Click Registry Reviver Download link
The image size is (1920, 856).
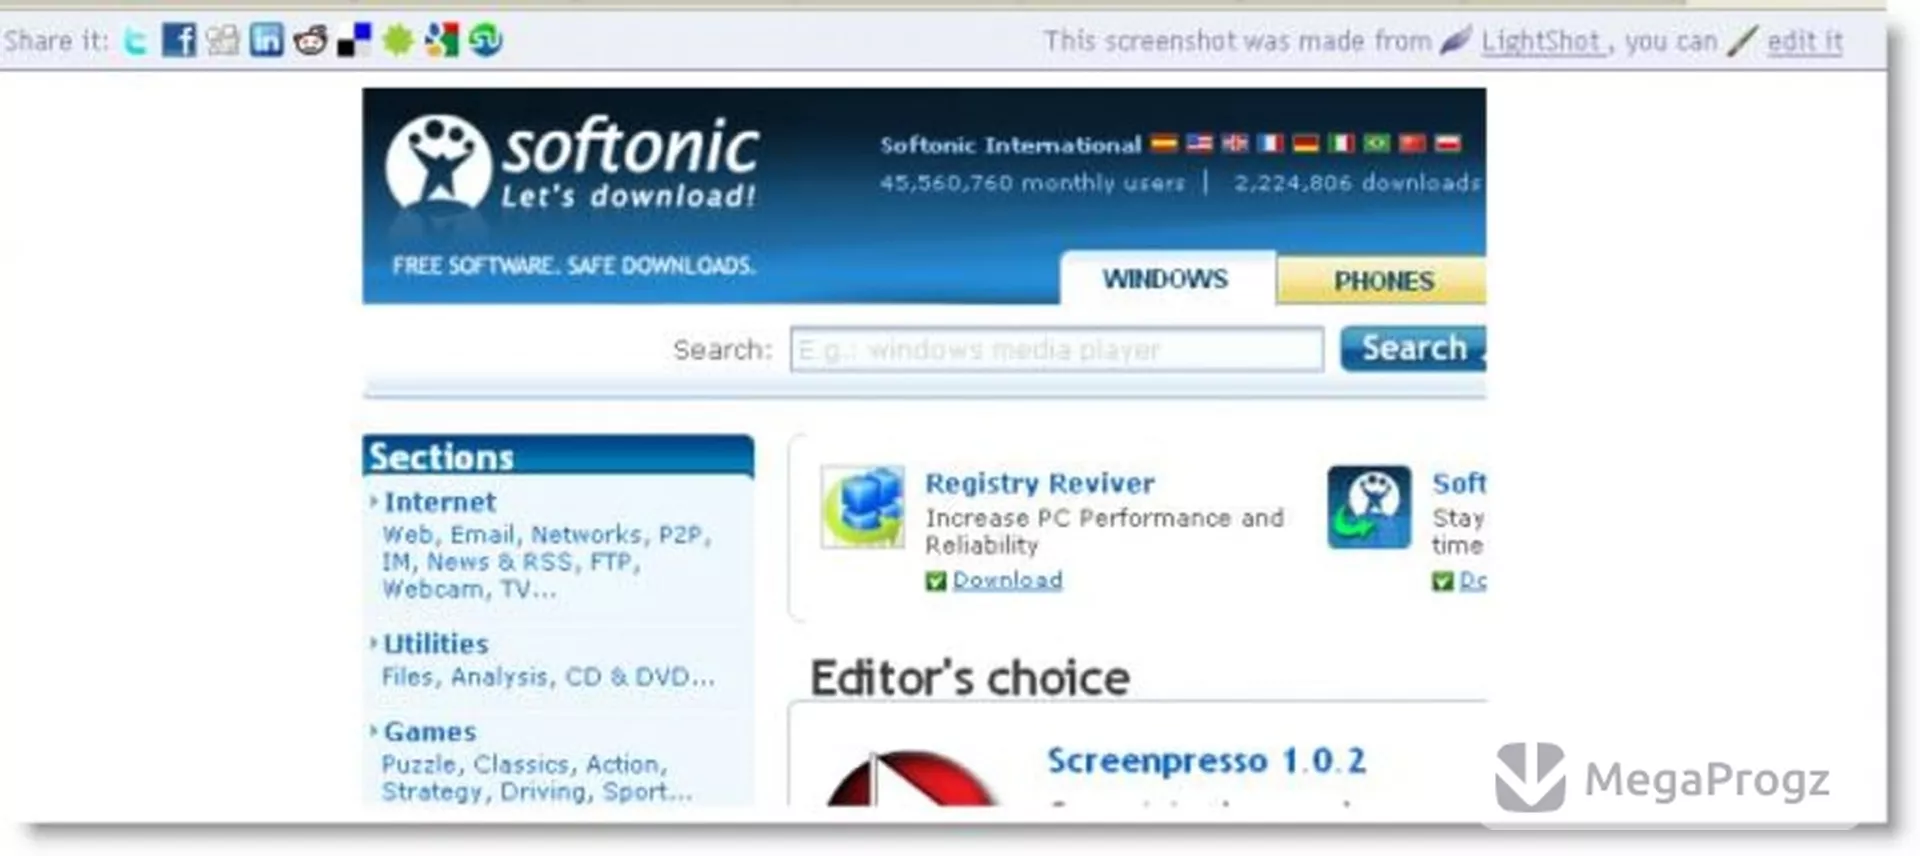click(1007, 580)
